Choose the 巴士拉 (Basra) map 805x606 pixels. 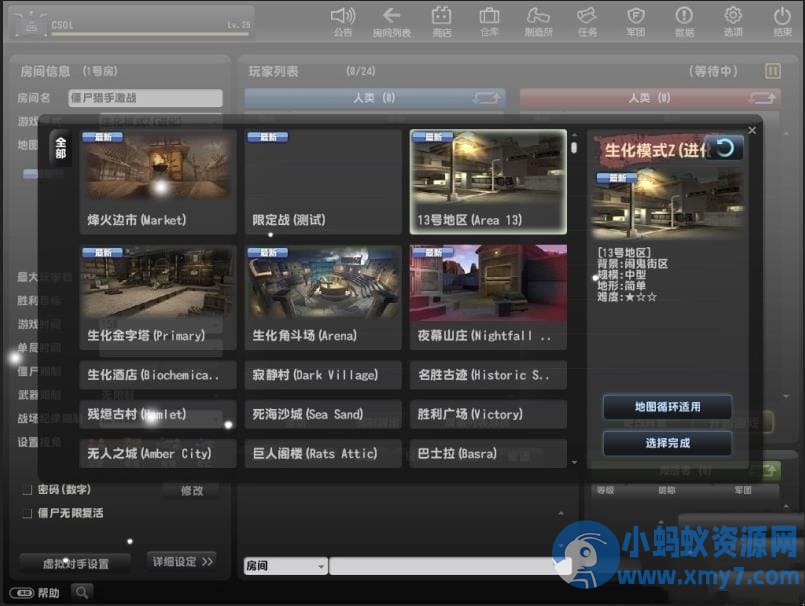pyautogui.click(x=488, y=453)
